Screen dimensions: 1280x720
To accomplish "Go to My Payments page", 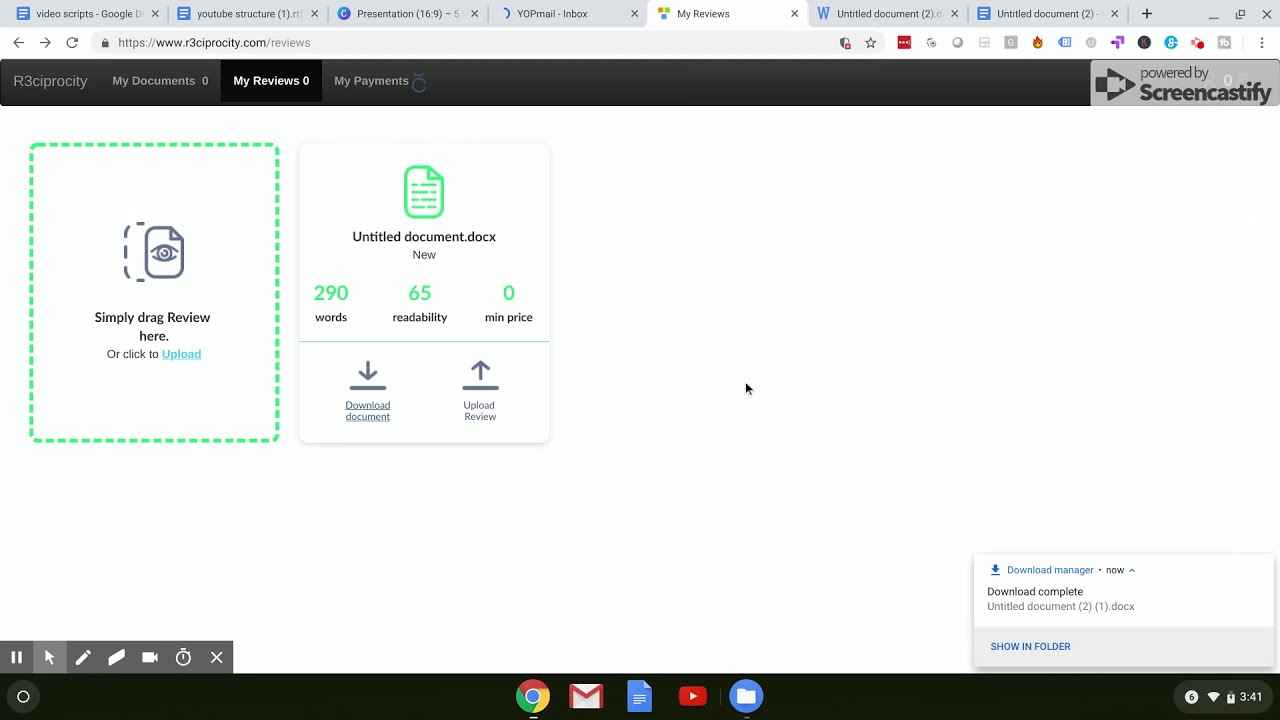I will [371, 81].
